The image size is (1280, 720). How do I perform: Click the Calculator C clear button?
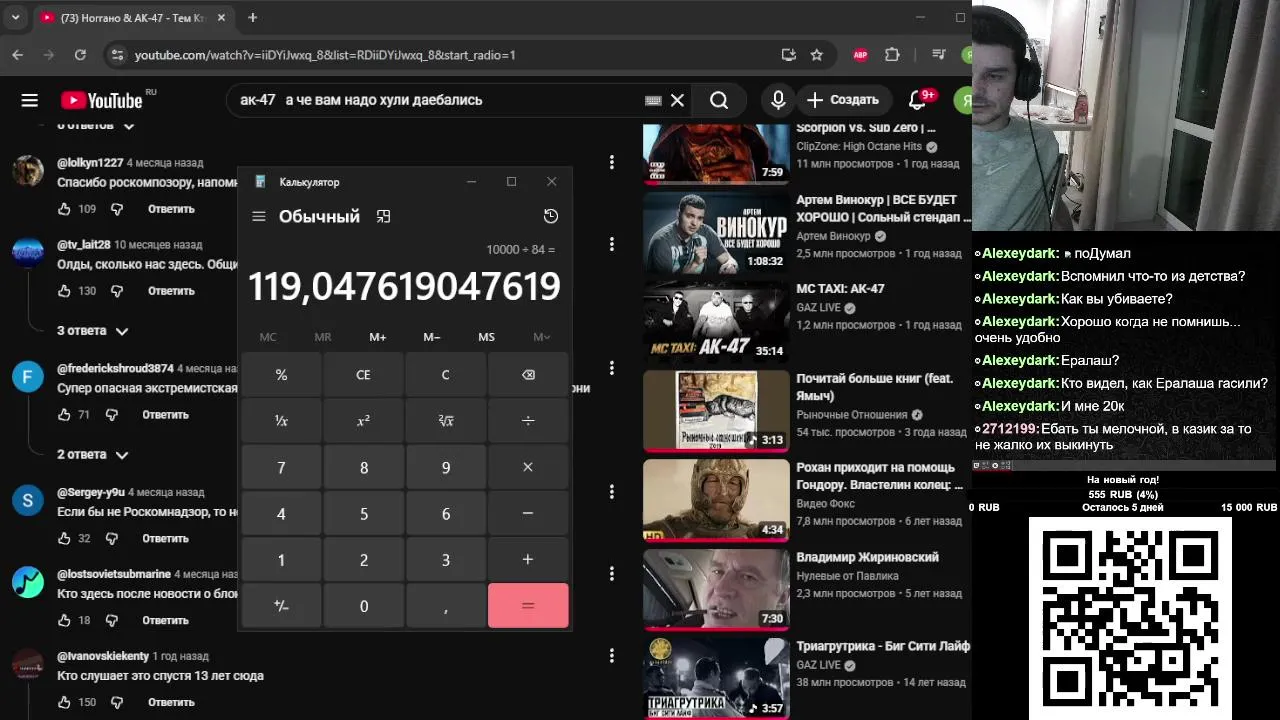(446, 375)
